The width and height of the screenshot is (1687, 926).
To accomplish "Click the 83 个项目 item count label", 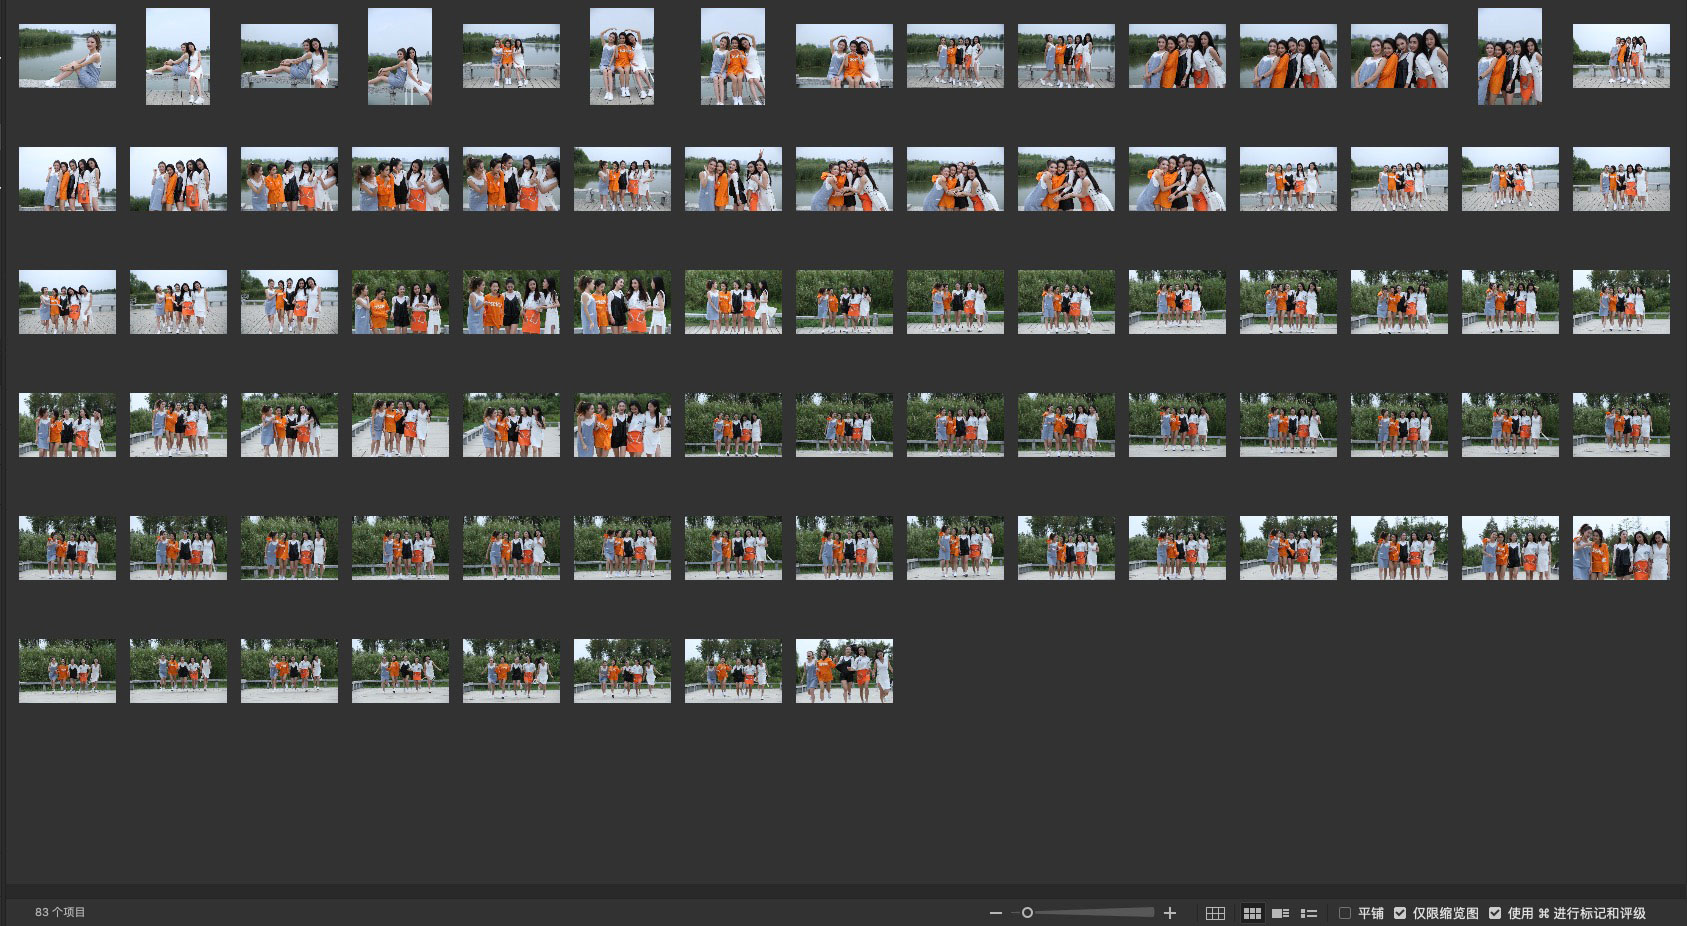I will [x=60, y=913].
